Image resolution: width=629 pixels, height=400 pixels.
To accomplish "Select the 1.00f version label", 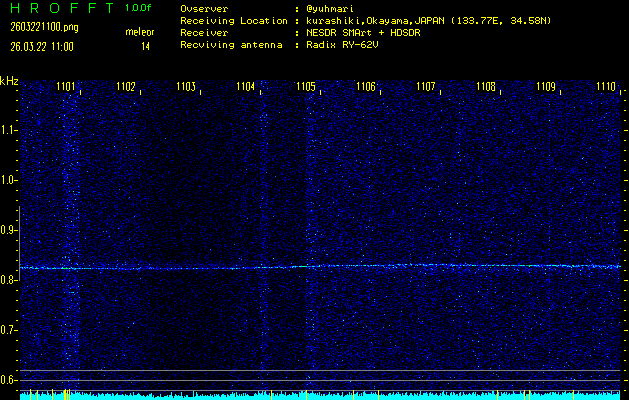I will [140, 8].
